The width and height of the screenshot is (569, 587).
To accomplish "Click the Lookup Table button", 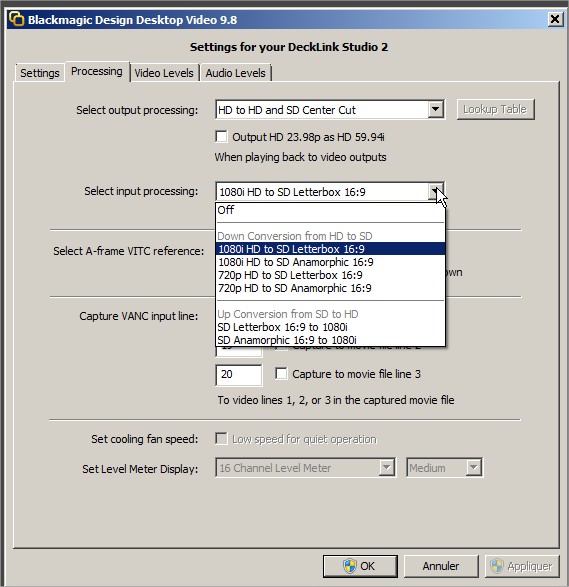I will pyautogui.click(x=495, y=109).
